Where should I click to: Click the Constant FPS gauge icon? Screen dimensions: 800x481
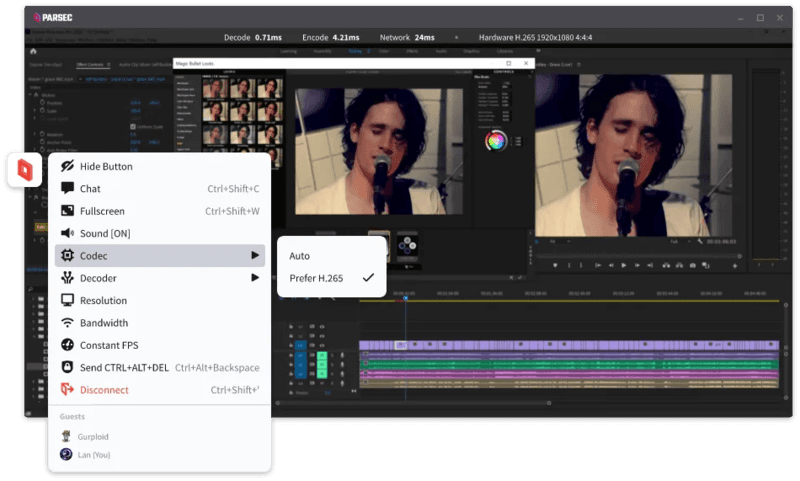(67, 345)
